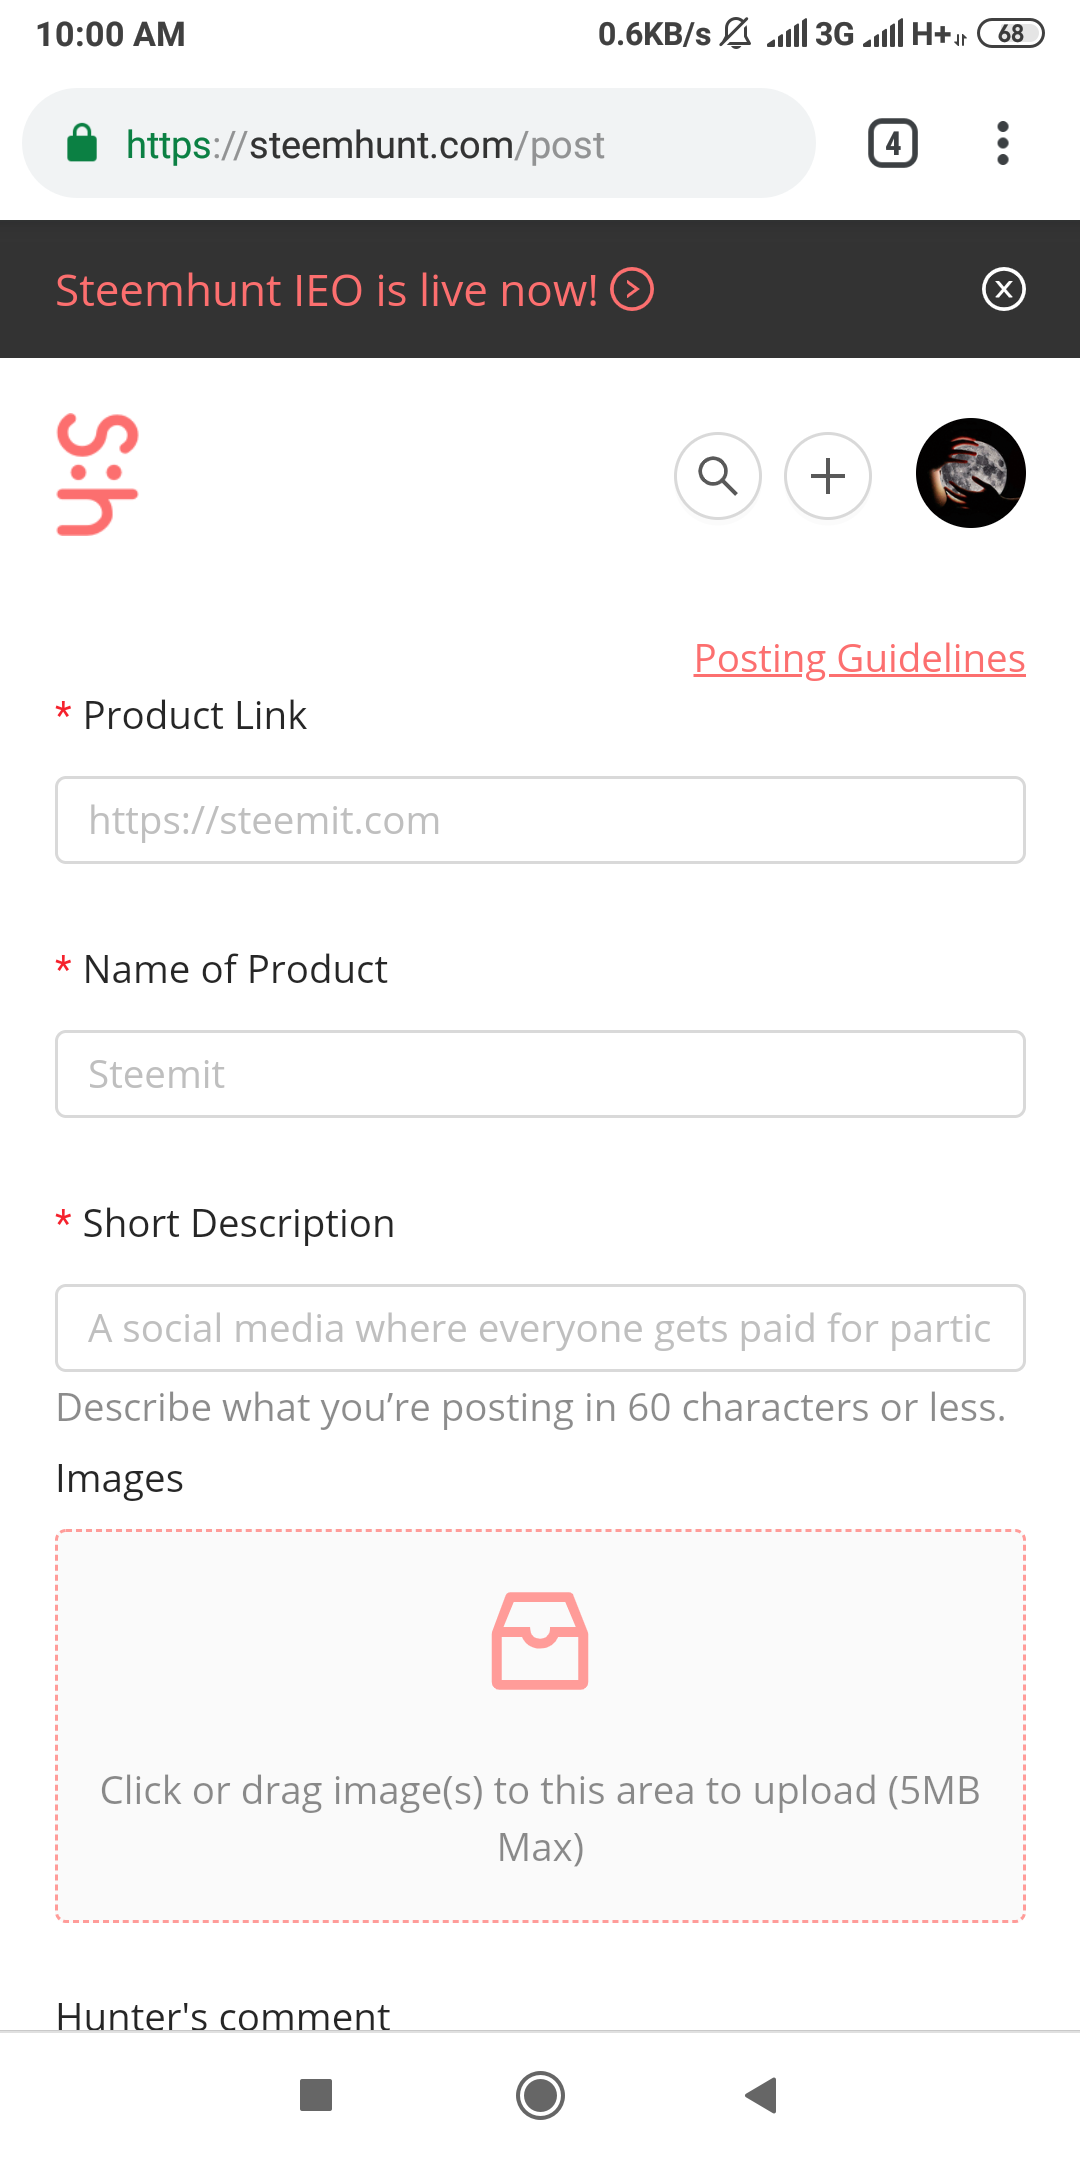Screen dimensions: 1080x2160
Task: Tap the Steemhunt IEO is live now text
Action: pyautogui.click(x=326, y=290)
